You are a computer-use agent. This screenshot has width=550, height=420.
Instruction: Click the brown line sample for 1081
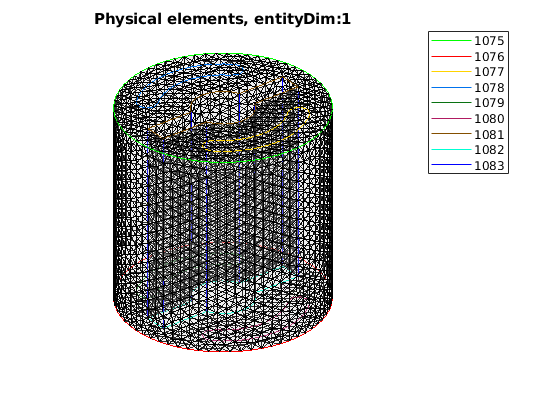pos(451,134)
